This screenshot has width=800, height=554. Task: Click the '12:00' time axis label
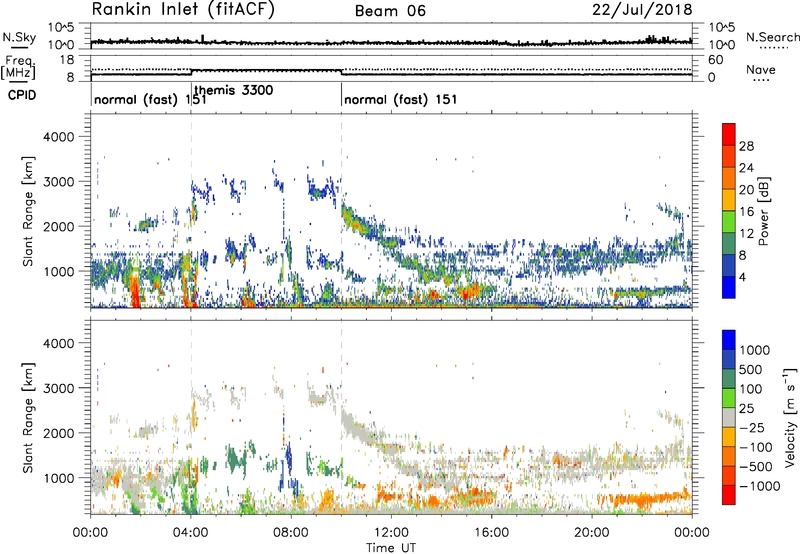[x=391, y=533]
